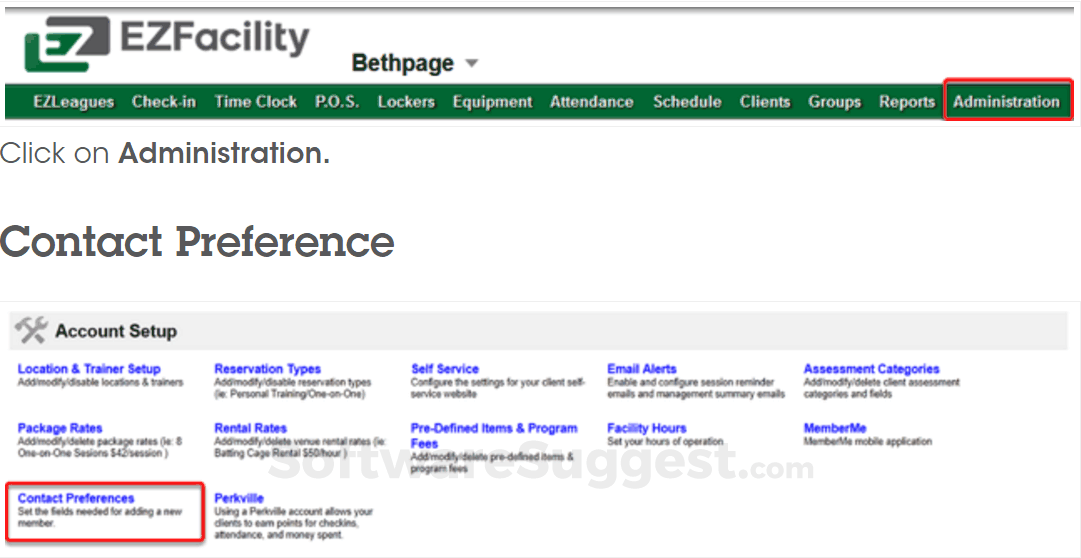The image size is (1081, 558).
Task: Open the Assessment Categories link
Action: (x=871, y=369)
